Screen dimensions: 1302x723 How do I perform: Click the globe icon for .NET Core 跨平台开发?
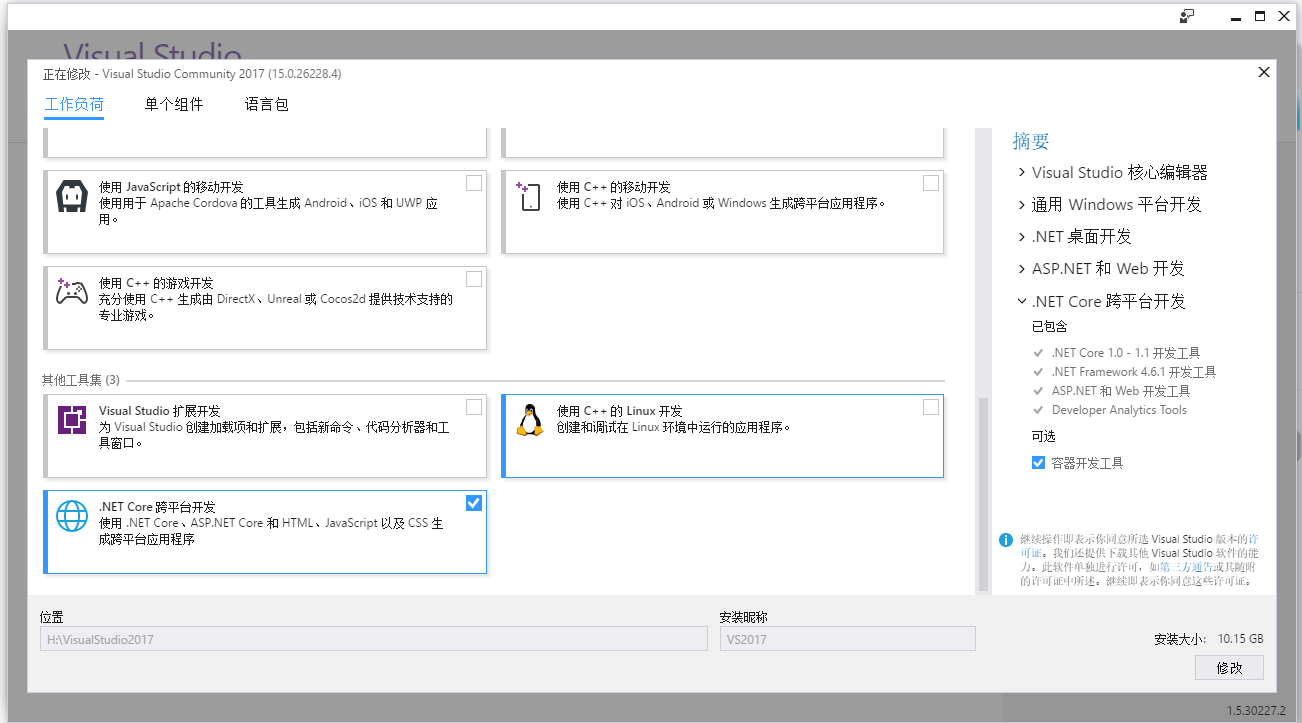click(x=72, y=516)
